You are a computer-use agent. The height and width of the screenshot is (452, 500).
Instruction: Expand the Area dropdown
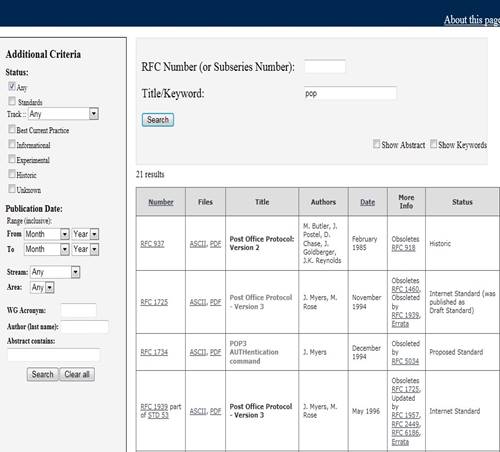[x=42, y=287]
